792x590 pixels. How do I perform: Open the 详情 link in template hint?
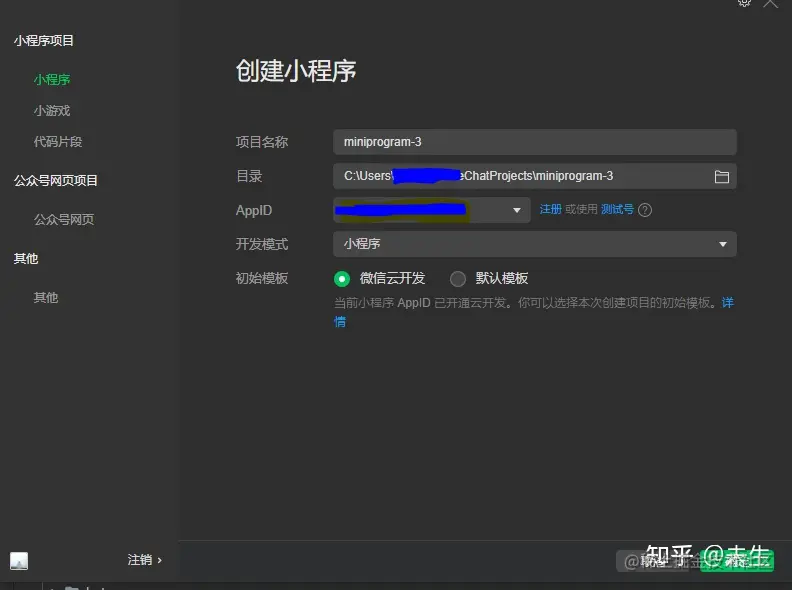click(727, 303)
